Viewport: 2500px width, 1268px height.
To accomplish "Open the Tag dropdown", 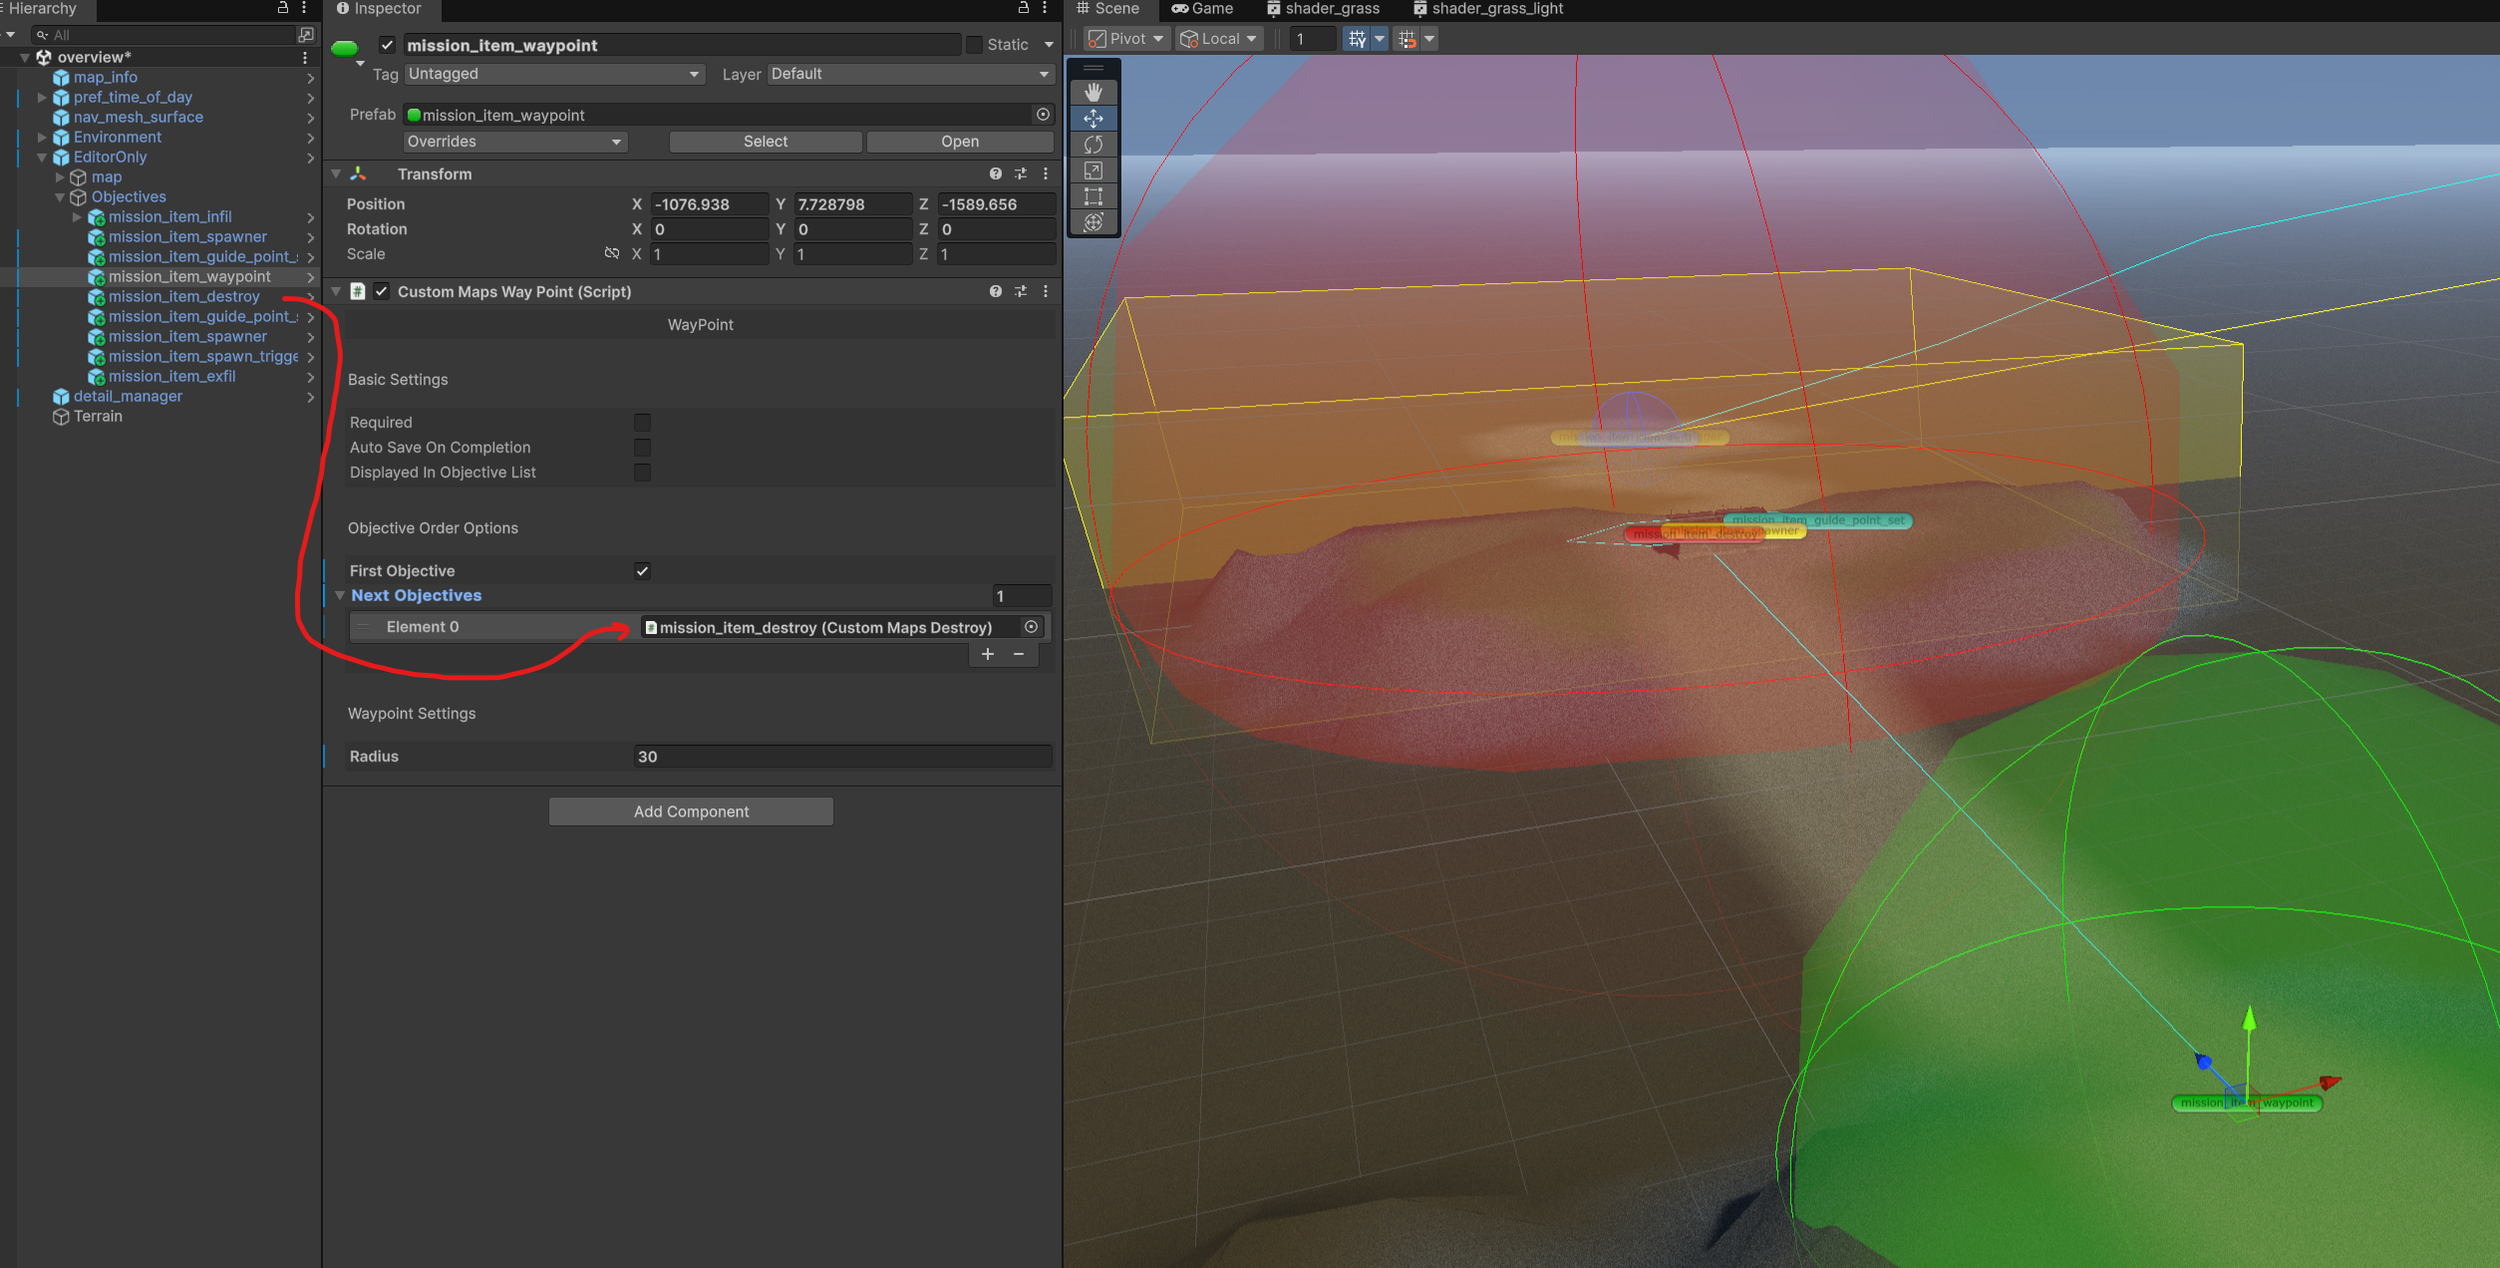I will point(553,74).
